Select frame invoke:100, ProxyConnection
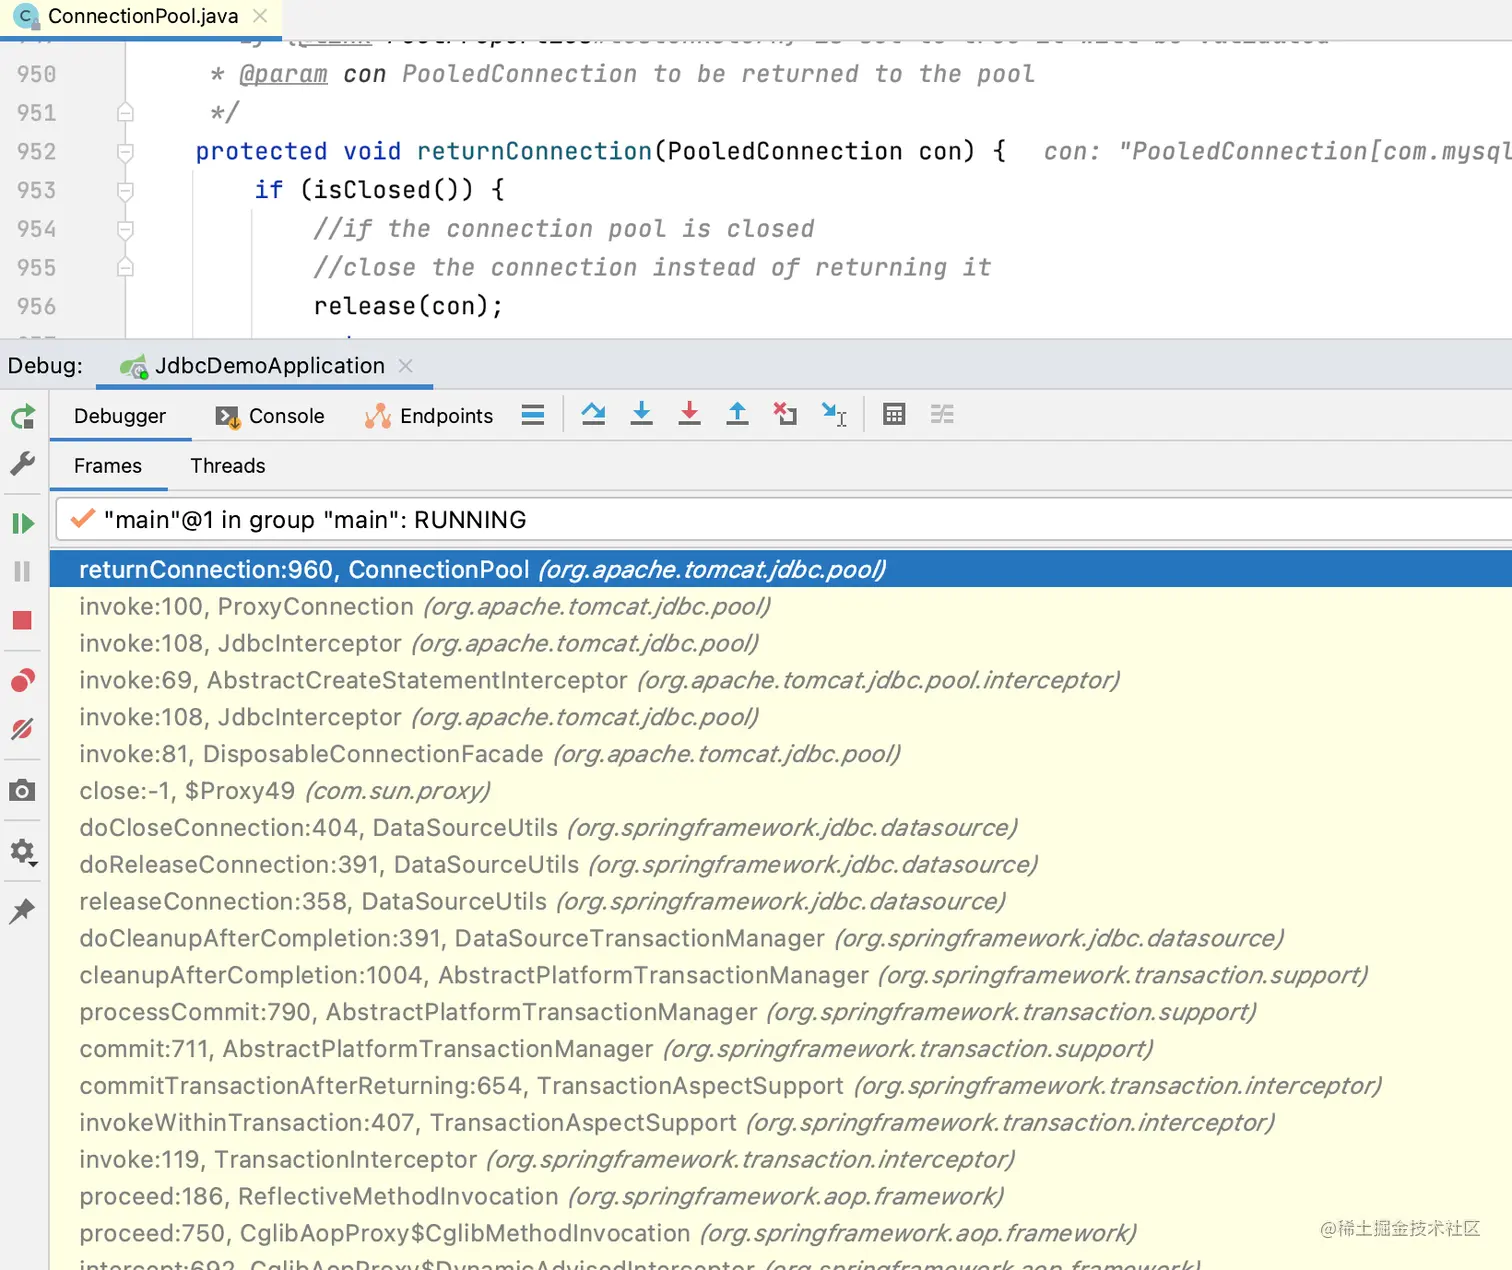The height and width of the screenshot is (1270, 1512). click(x=780, y=606)
